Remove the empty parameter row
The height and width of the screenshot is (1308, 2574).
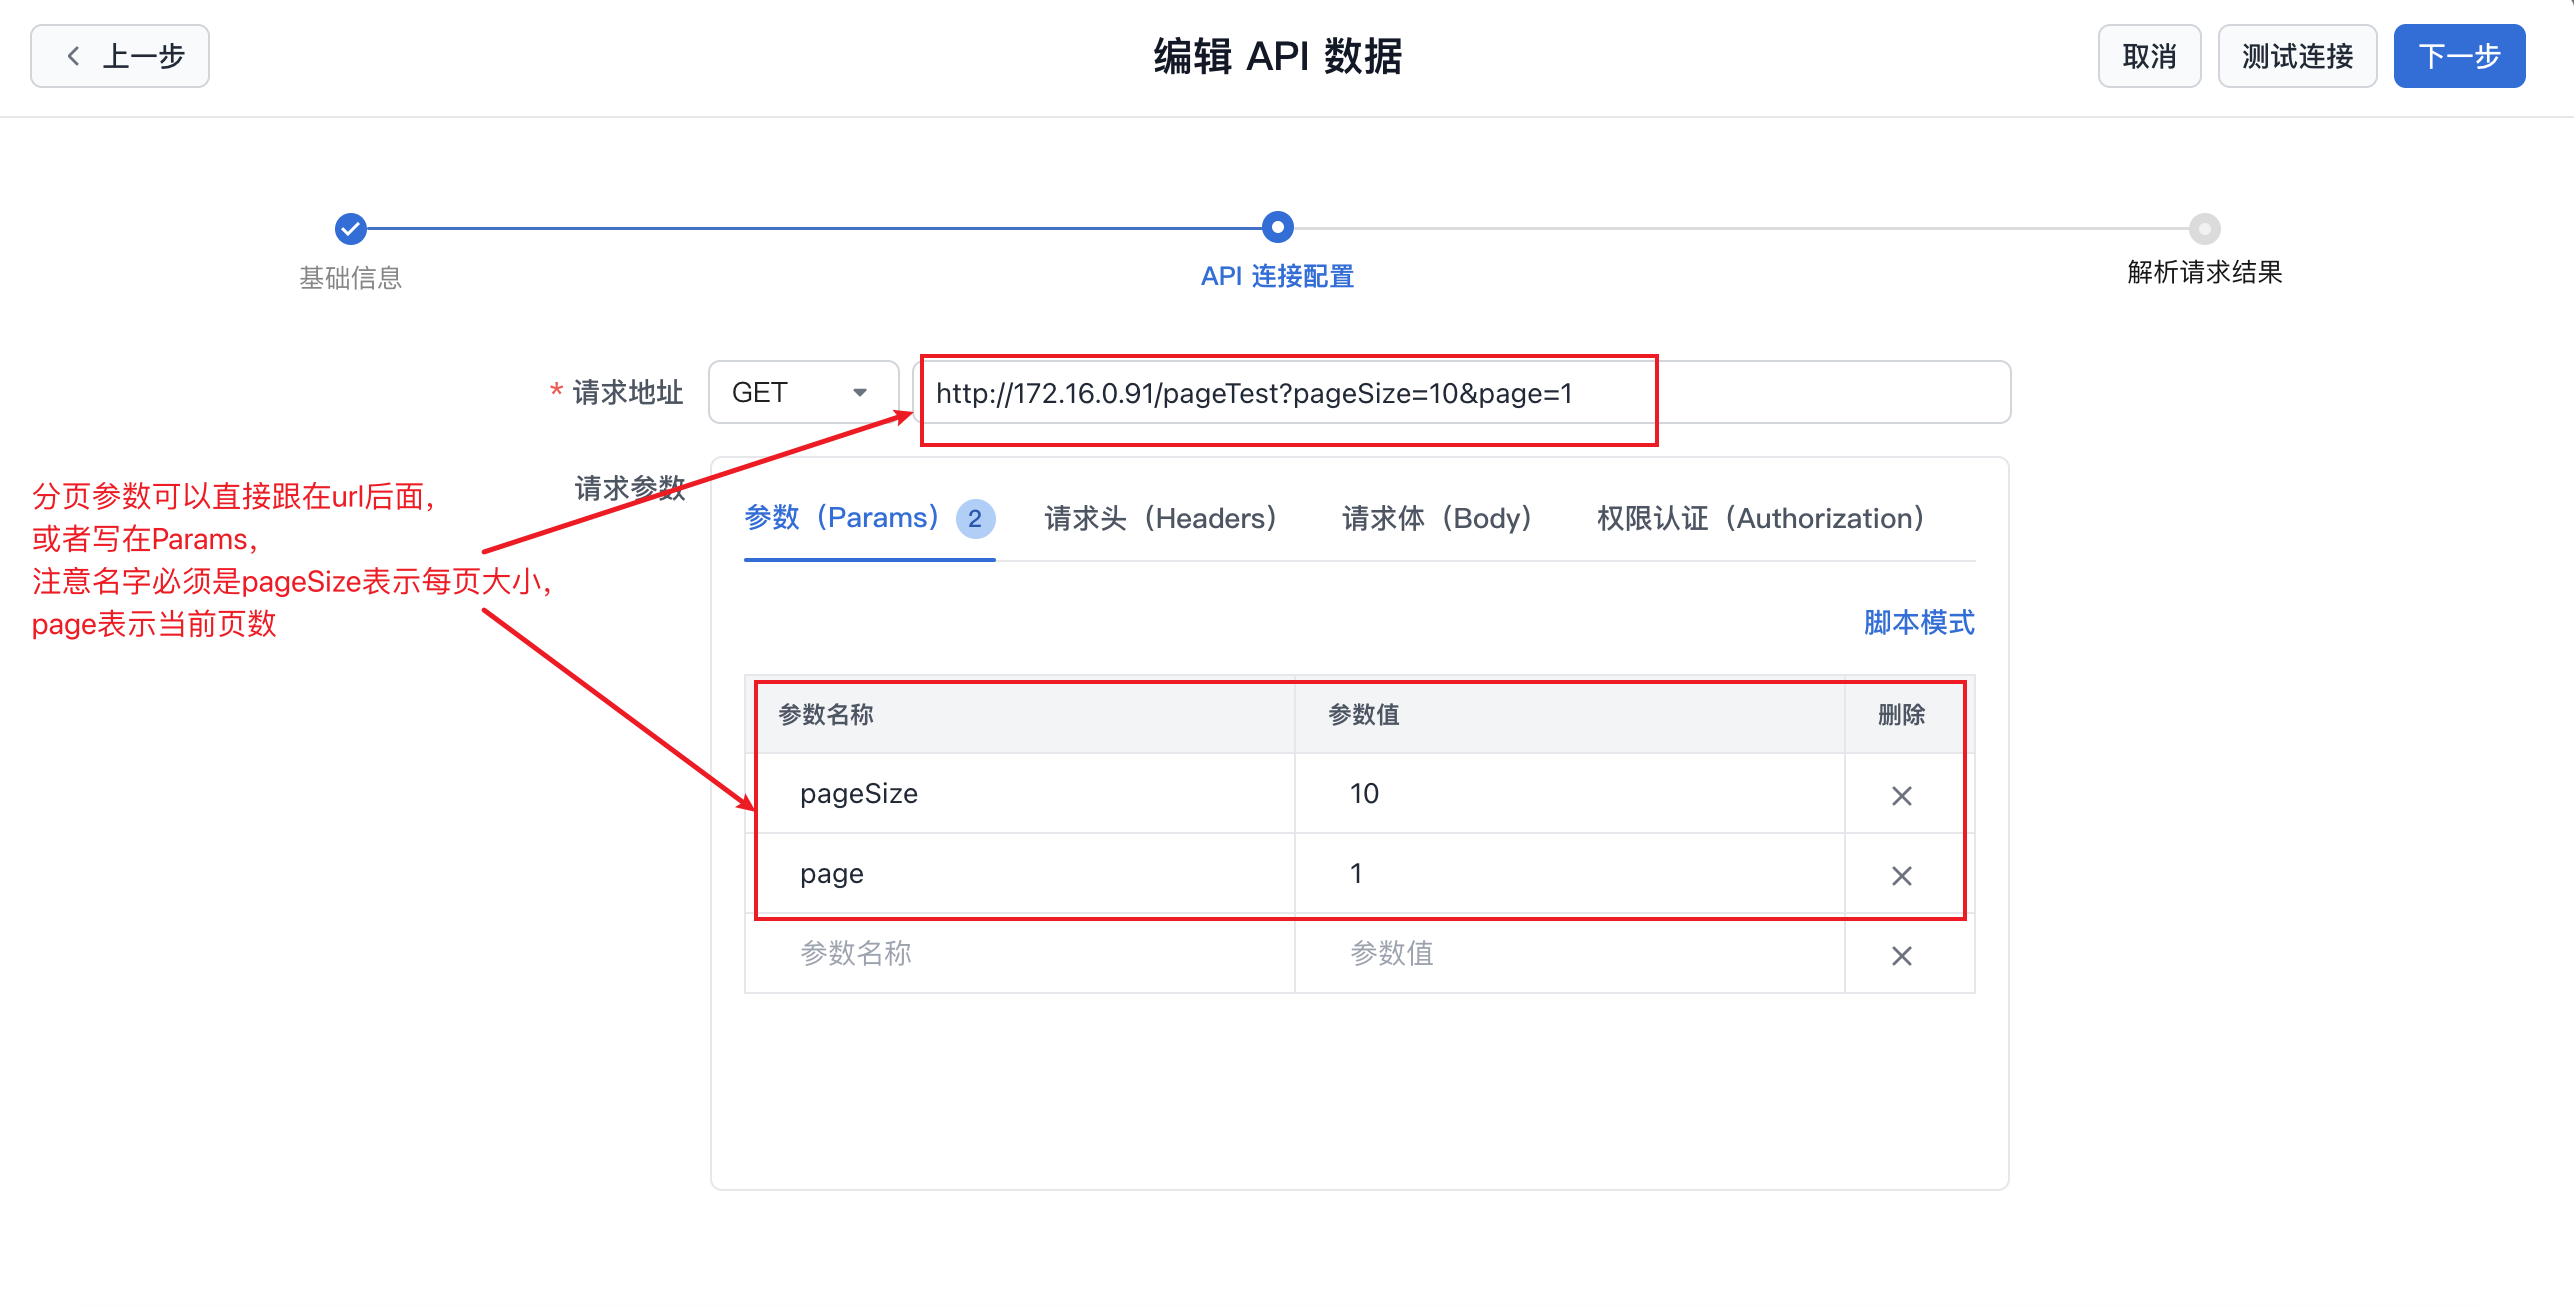[1901, 956]
